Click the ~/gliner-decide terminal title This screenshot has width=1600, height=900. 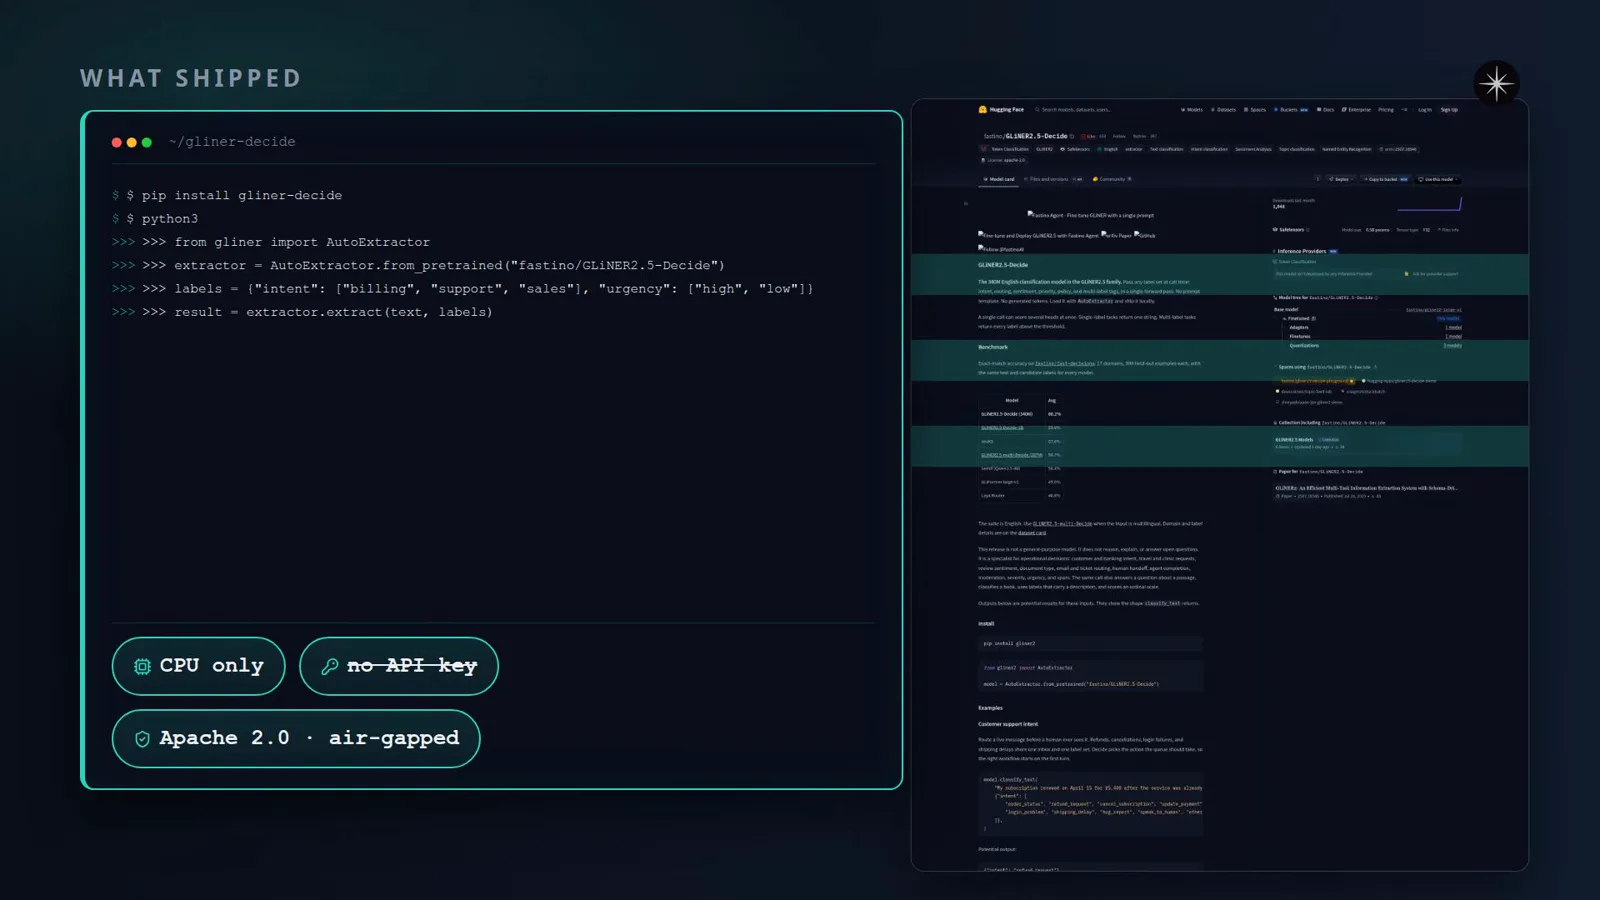(232, 142)
